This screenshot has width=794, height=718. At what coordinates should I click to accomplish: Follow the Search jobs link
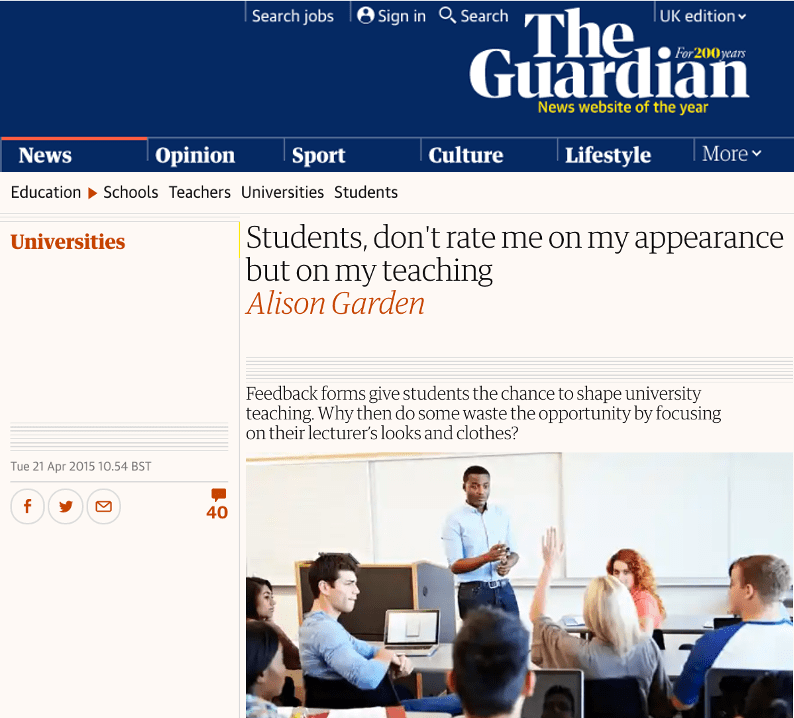coord(293,16)
